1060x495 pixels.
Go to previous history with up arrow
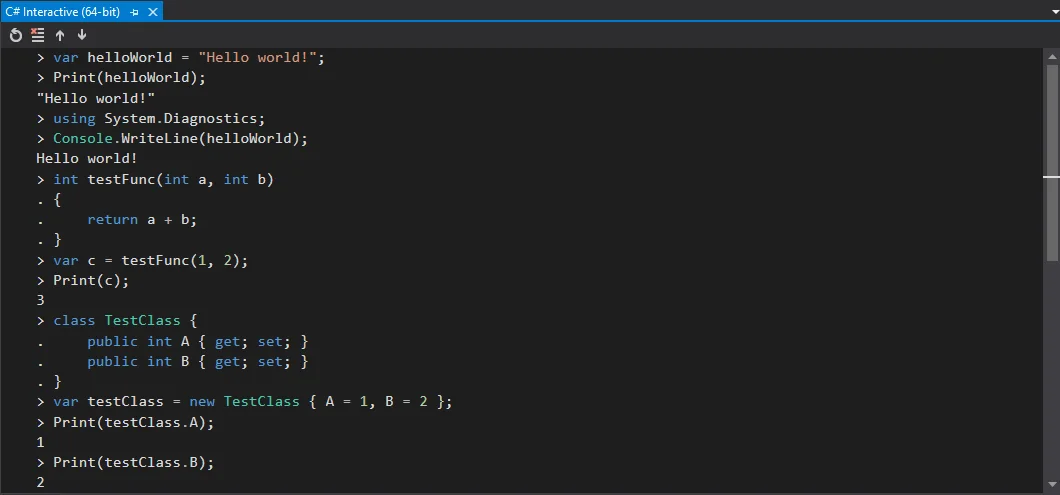60,35
